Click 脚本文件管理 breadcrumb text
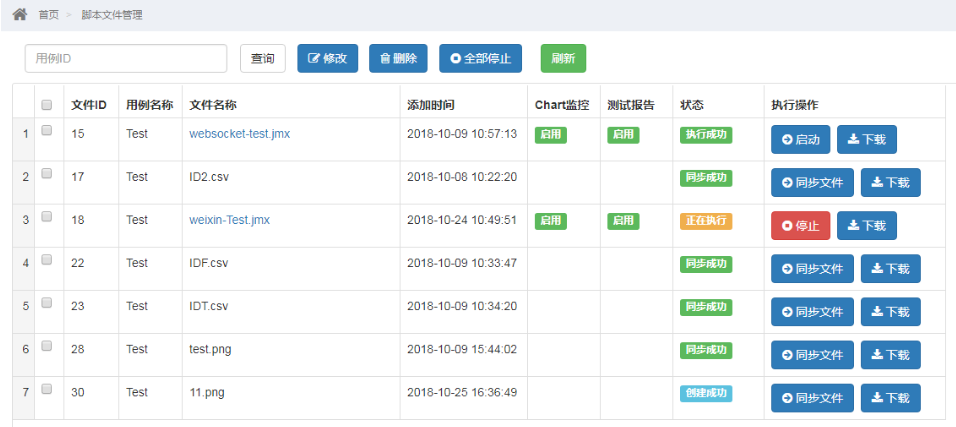Image resolution: width=956 pixels, height=427 pixels. (x=112, y=15)
